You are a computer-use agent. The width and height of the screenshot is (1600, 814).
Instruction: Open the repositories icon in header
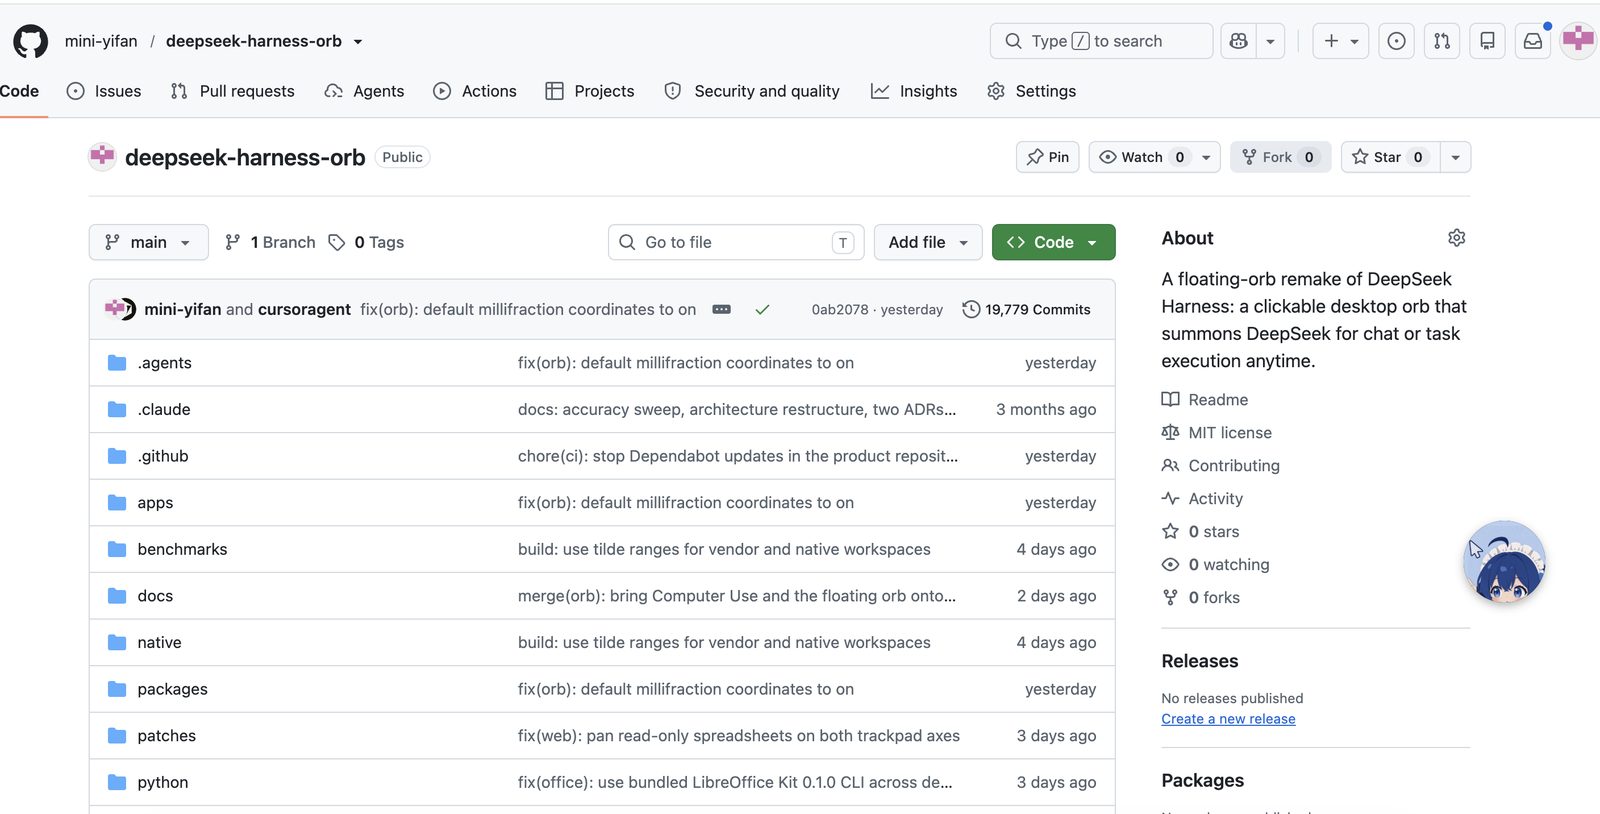(1487, 41)
